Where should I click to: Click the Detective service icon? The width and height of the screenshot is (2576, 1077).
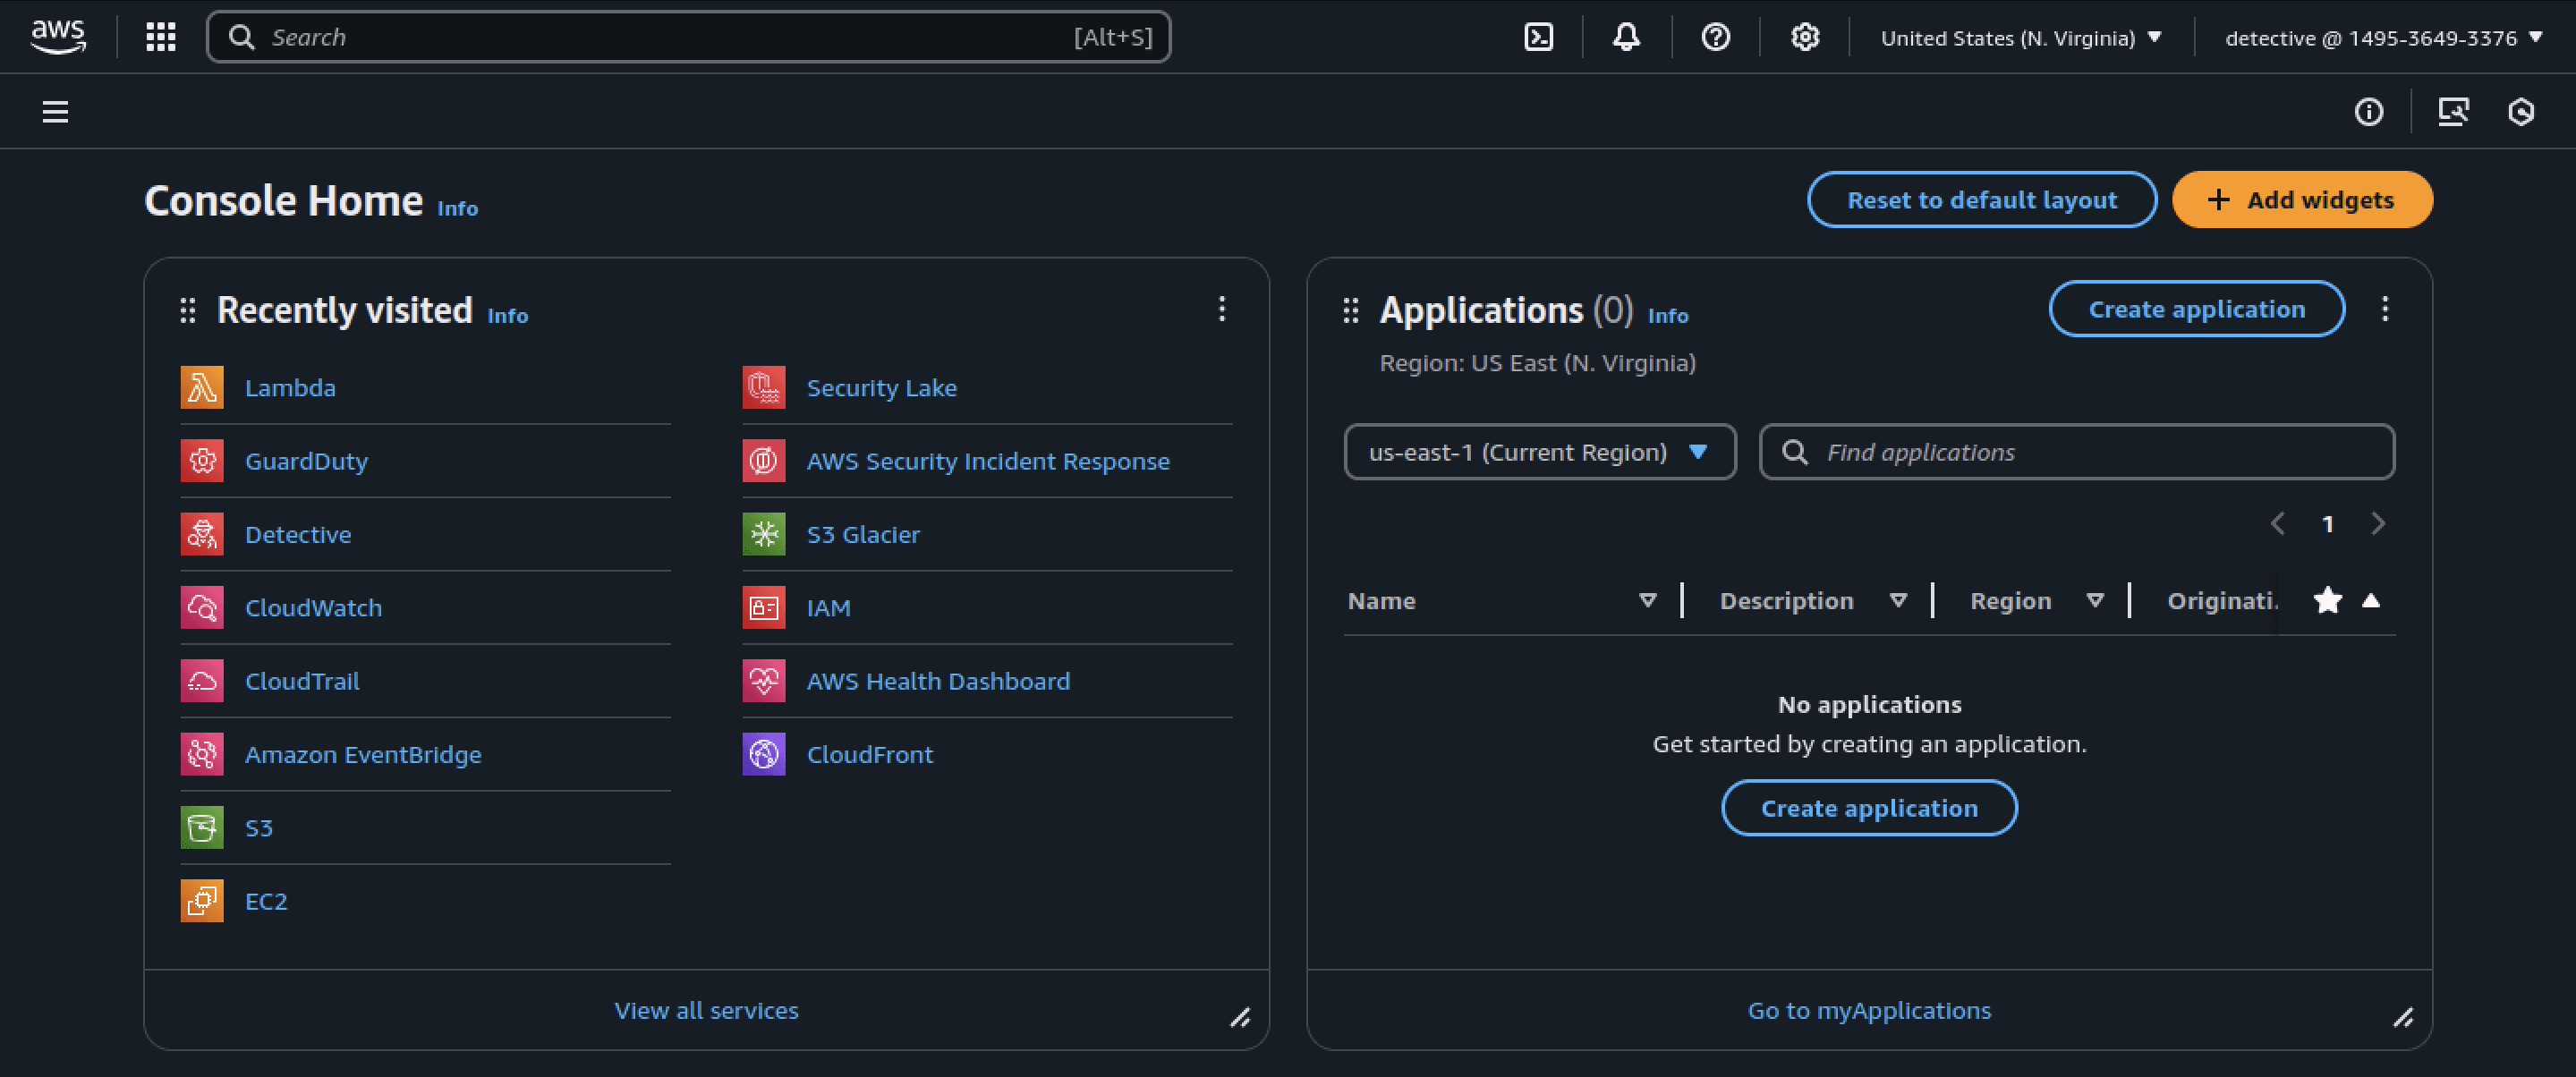pos(202,534)
